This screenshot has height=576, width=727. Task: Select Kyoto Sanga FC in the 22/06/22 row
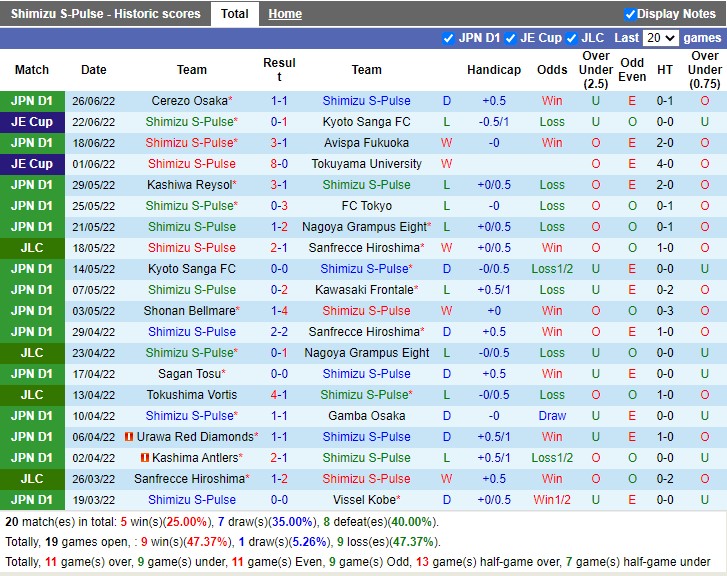point(366,122)
